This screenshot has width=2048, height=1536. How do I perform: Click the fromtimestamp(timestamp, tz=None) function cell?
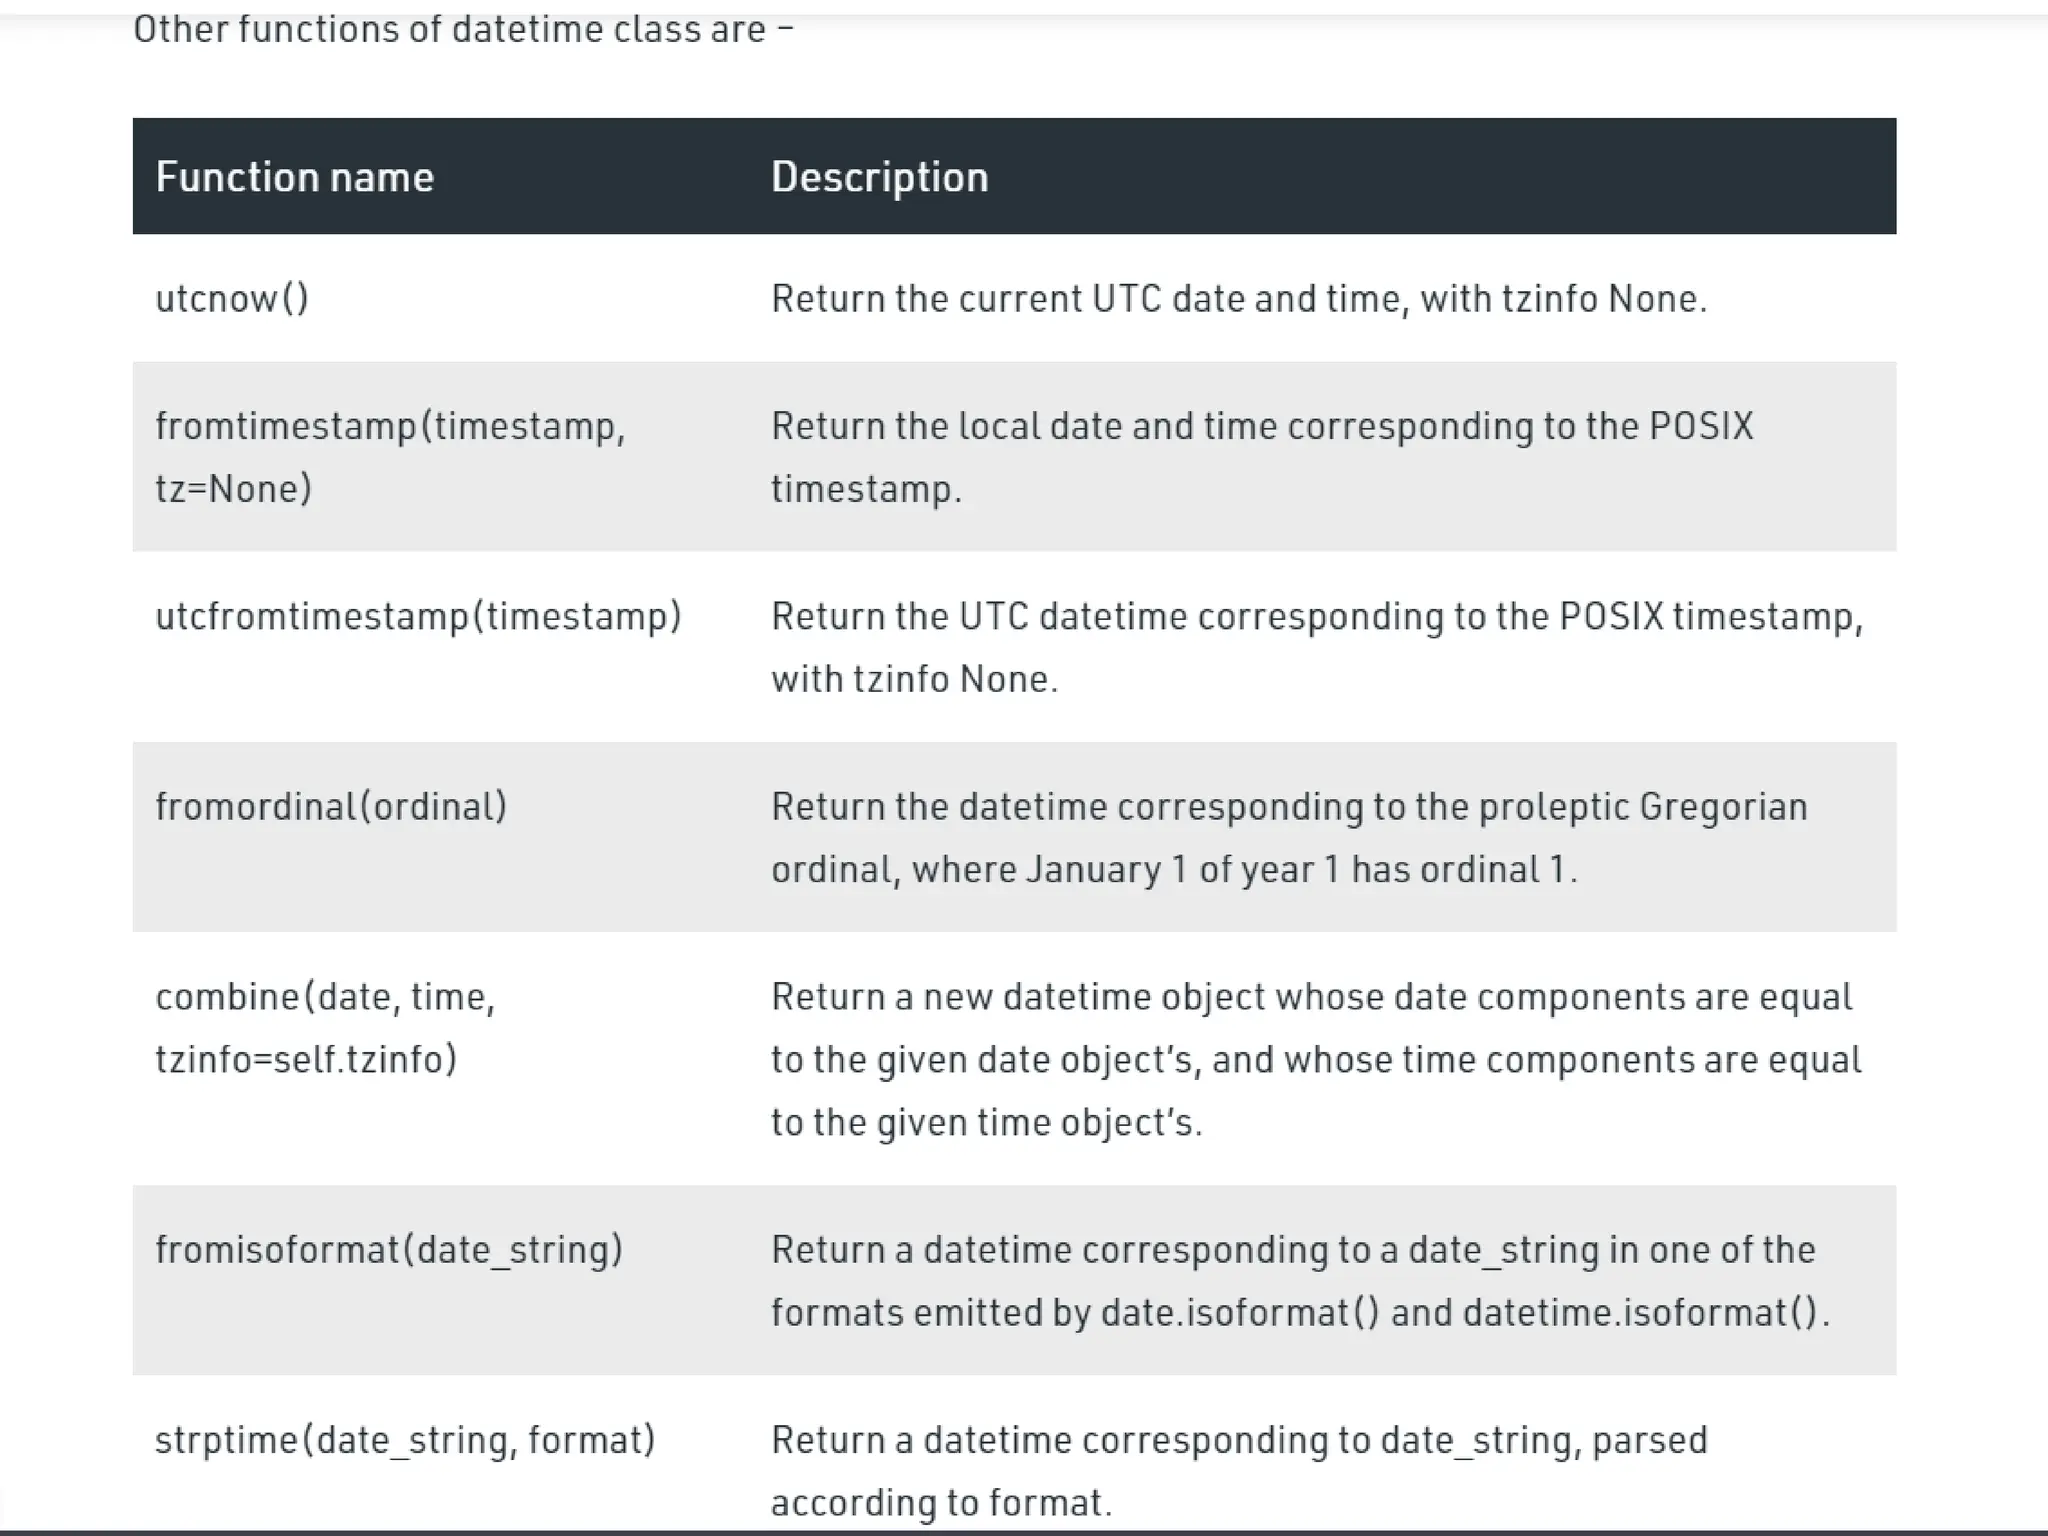[x=390, y=426]
